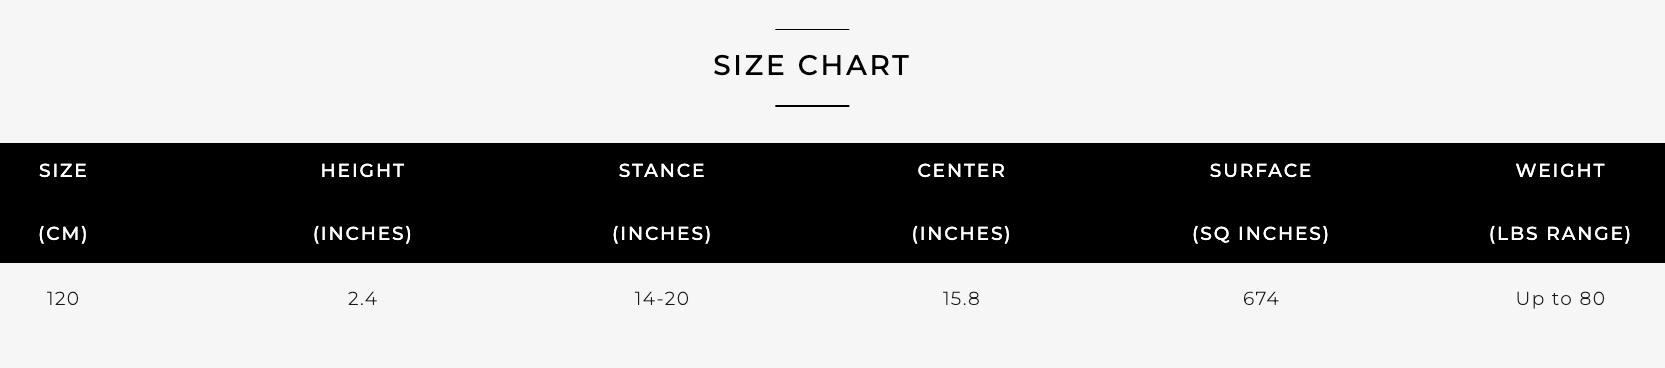
Task: Click the height value 2.4
Action: 362,299
